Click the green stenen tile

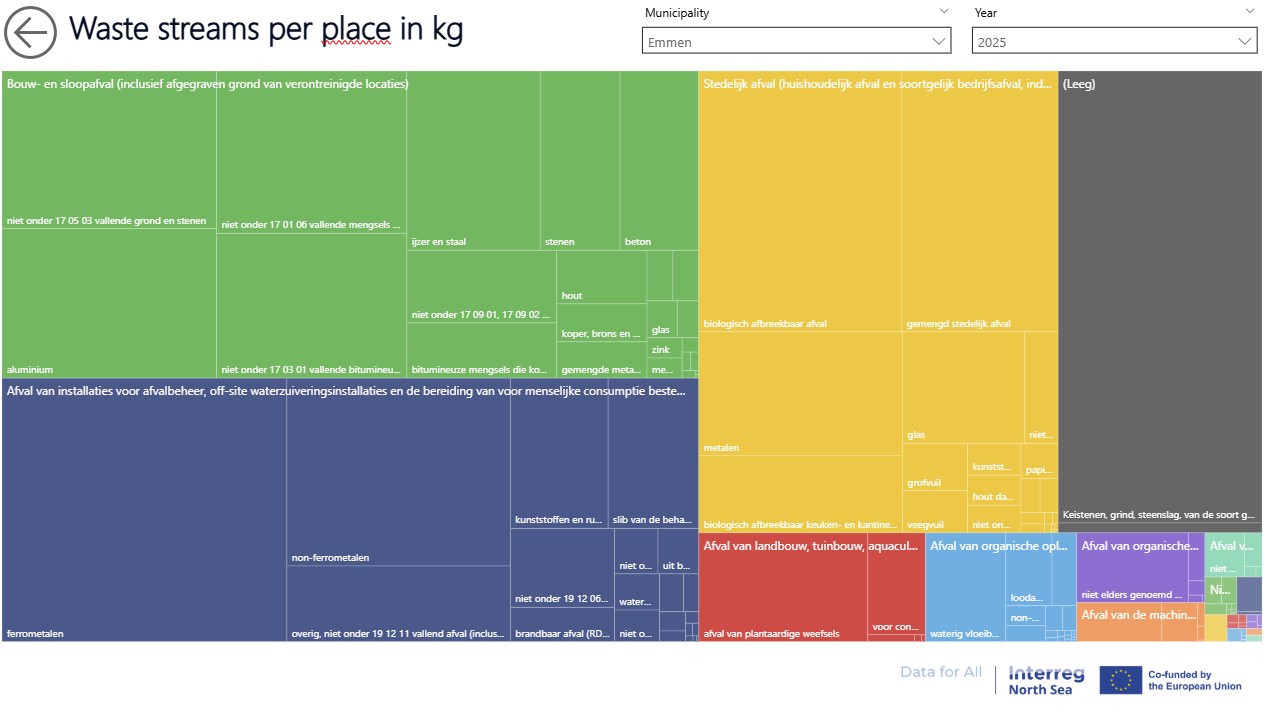coord(579,165)
